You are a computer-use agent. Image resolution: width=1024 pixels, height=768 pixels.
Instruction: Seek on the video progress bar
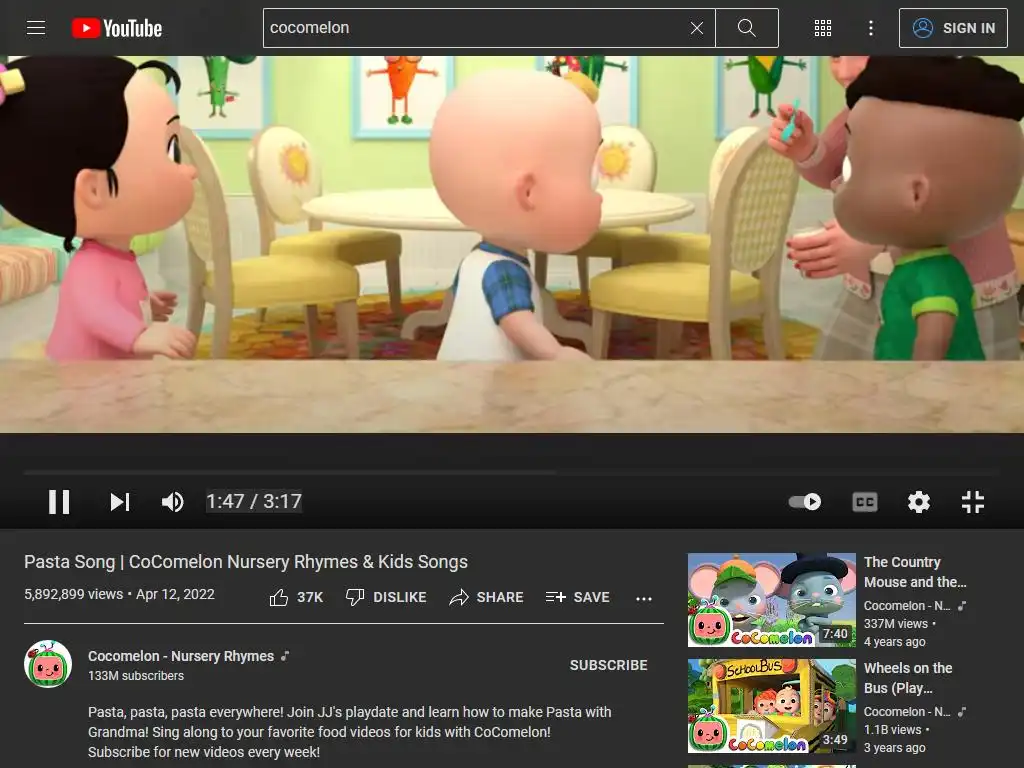tap(511, 472)
